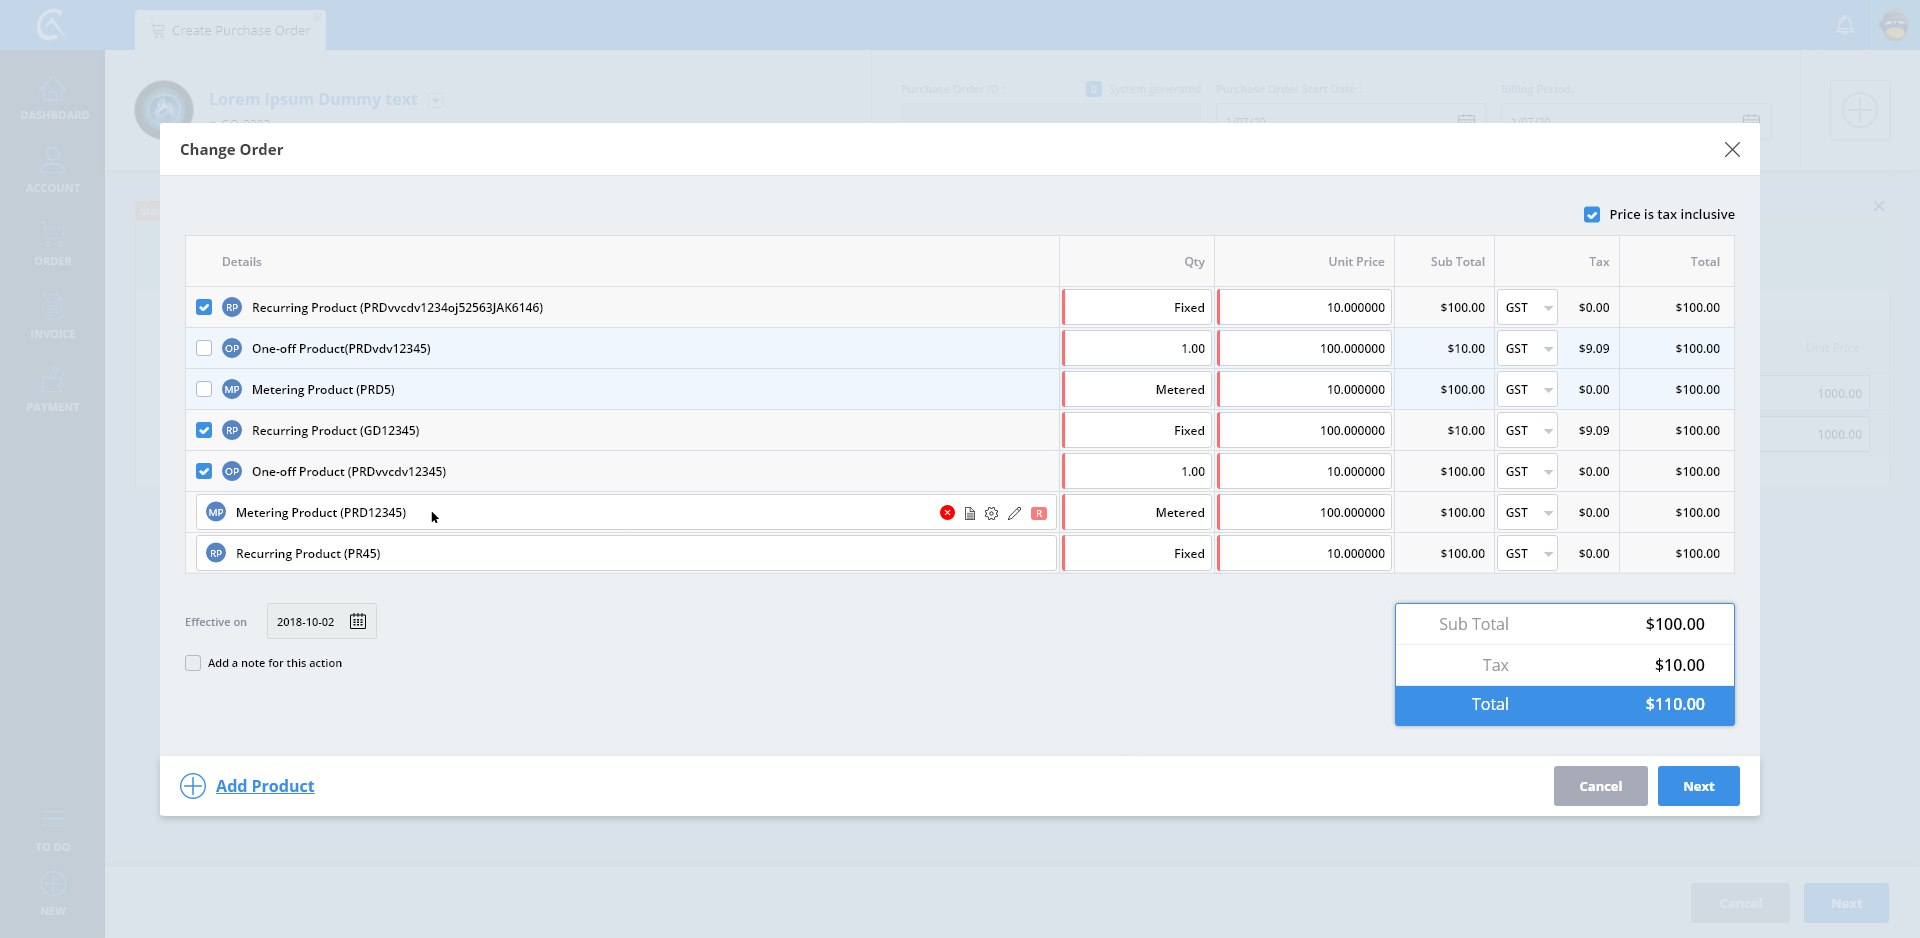Click red remove icon on Metering Product (PRD12345)
1920x938 pixels.
(x=947, y=513)
